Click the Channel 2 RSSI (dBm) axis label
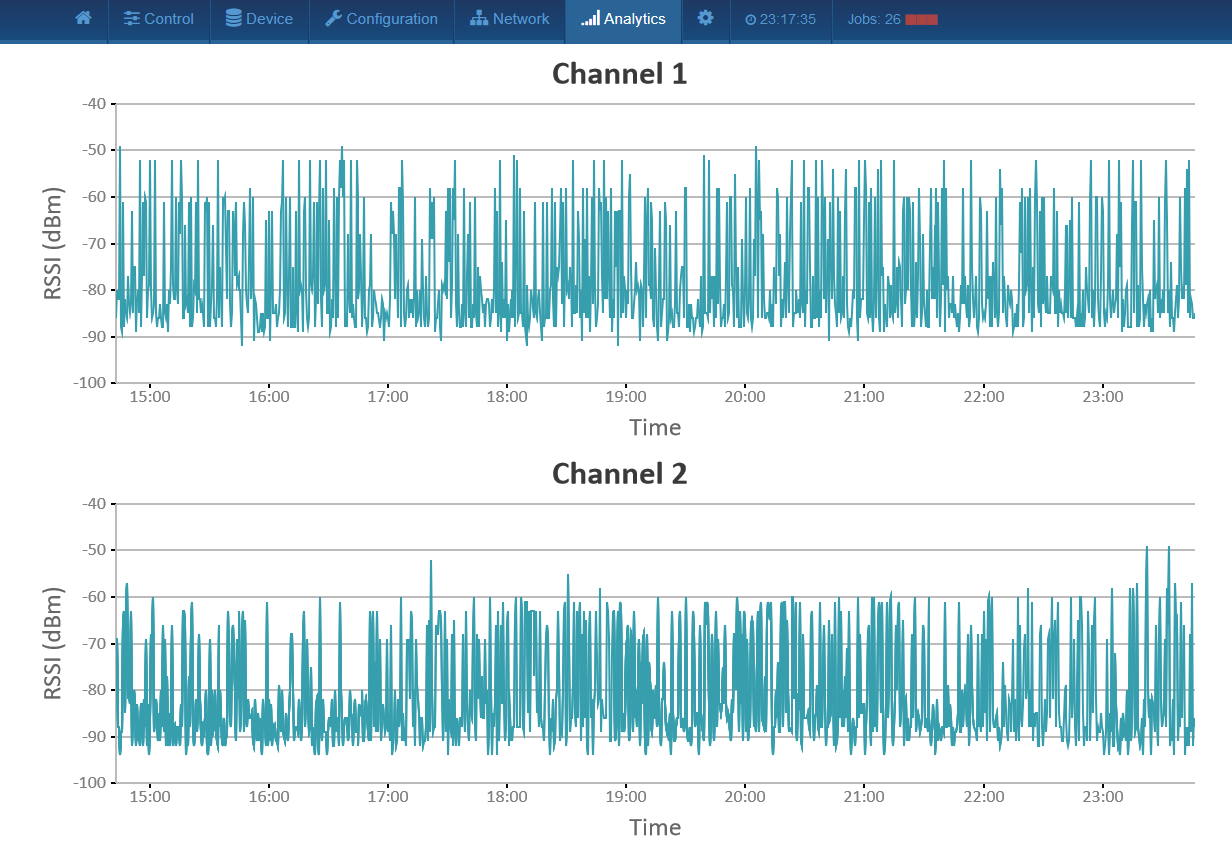The width and height of the screenshot is (1232, 855). [53, 643]
